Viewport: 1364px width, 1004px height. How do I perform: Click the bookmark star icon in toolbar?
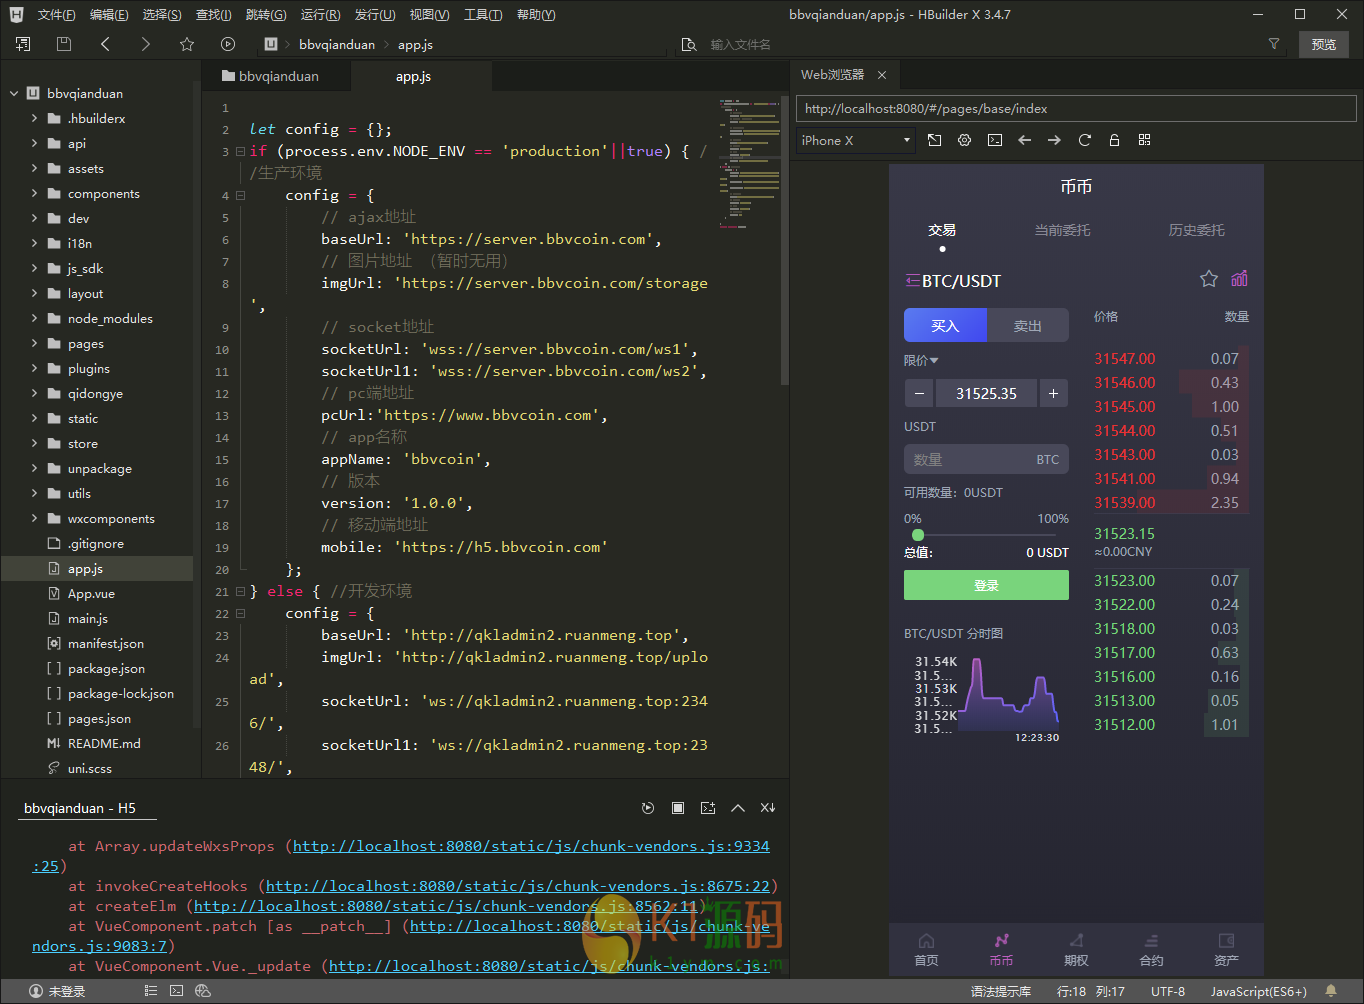point(187,44)
